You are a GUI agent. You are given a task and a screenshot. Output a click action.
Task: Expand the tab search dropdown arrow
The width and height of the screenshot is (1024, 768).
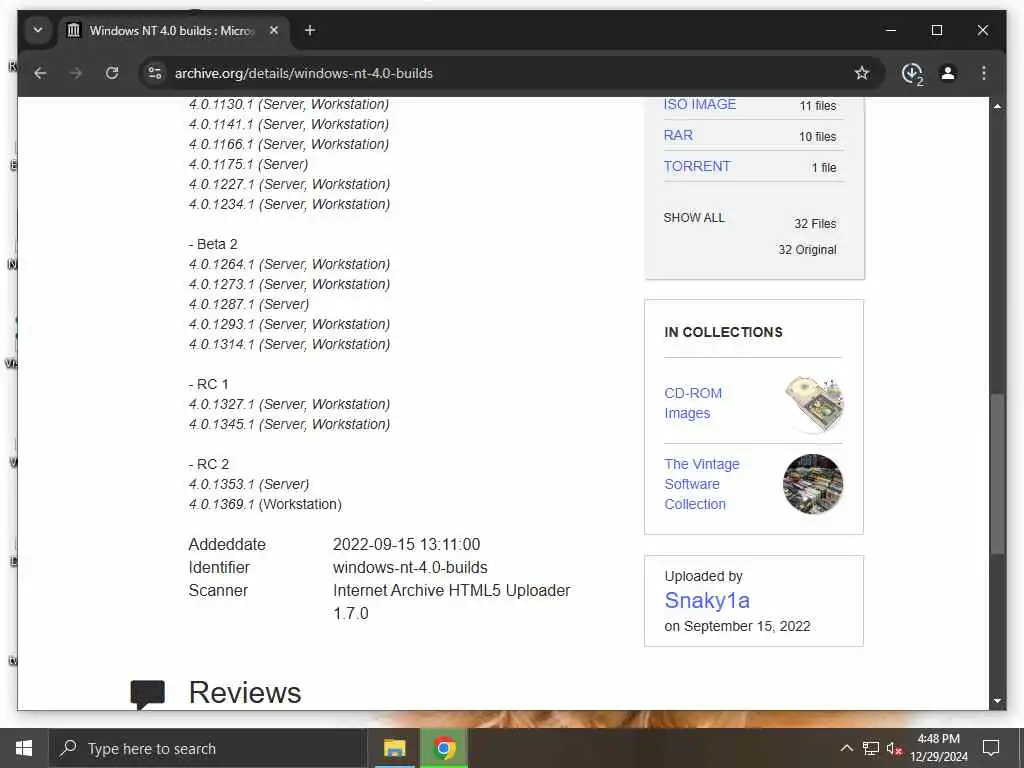tap(38, 30)
